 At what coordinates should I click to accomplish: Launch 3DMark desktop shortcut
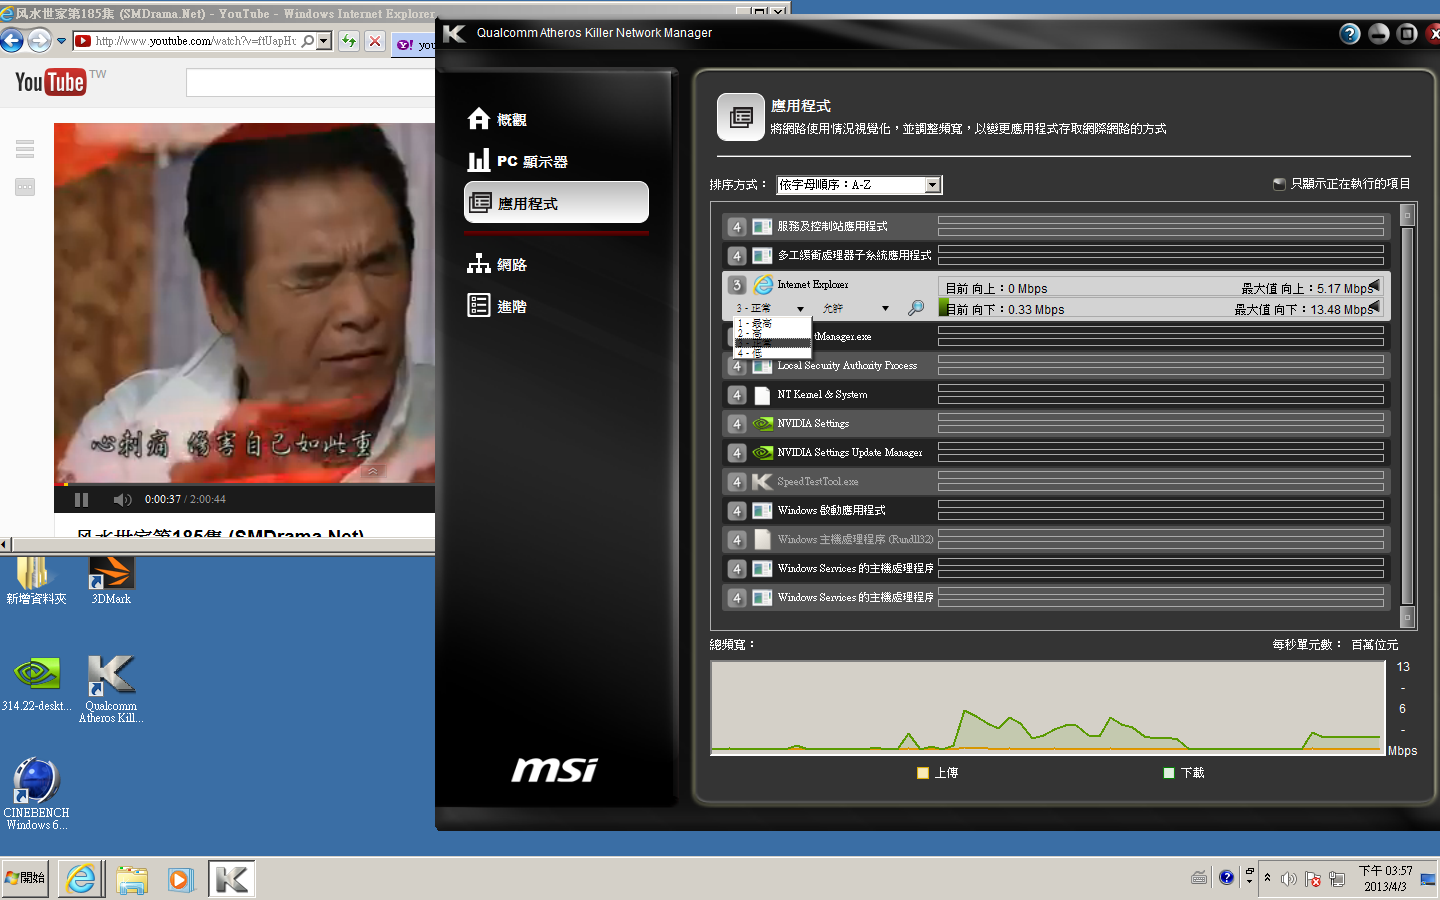pos(111,581)
